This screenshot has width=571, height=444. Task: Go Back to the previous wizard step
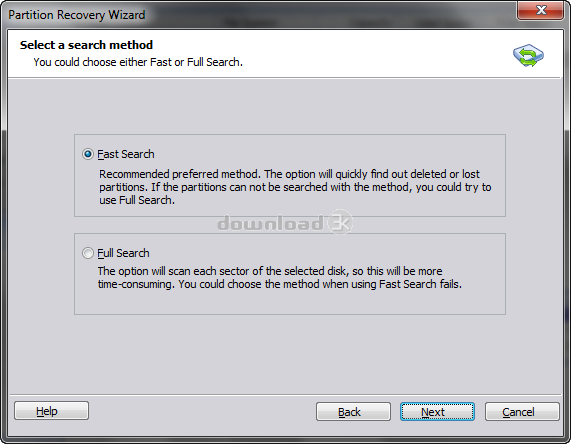point(353,412)
